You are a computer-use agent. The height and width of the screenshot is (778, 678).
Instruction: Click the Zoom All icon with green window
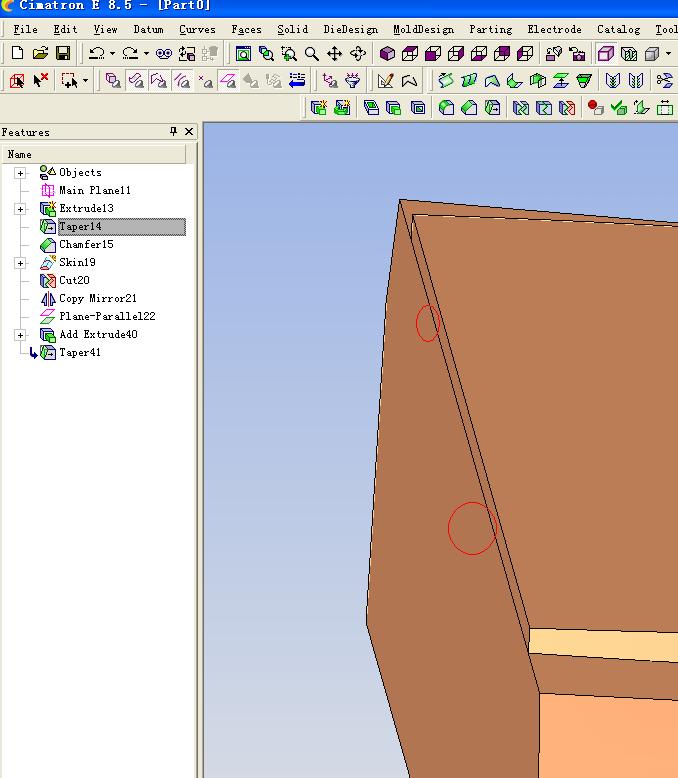(x=243, y=53)
